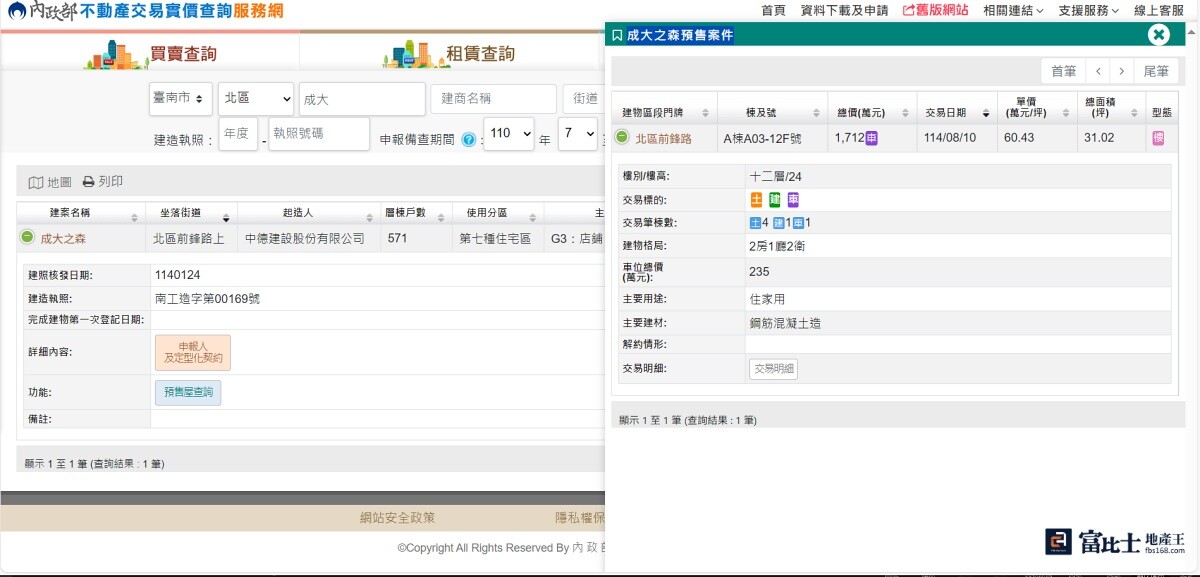Open the 臺南市 city dropdown
The image size is (1200, 577).
click(180, 98)
